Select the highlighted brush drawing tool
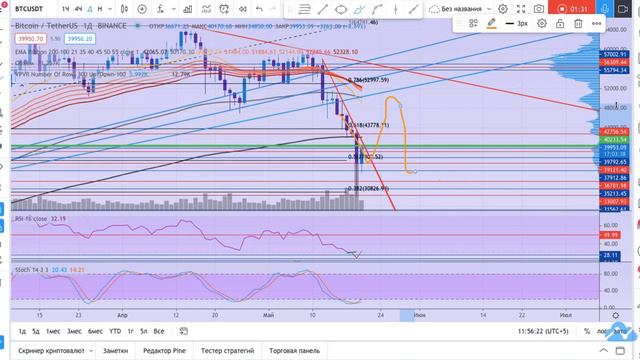 coord(360,9)
